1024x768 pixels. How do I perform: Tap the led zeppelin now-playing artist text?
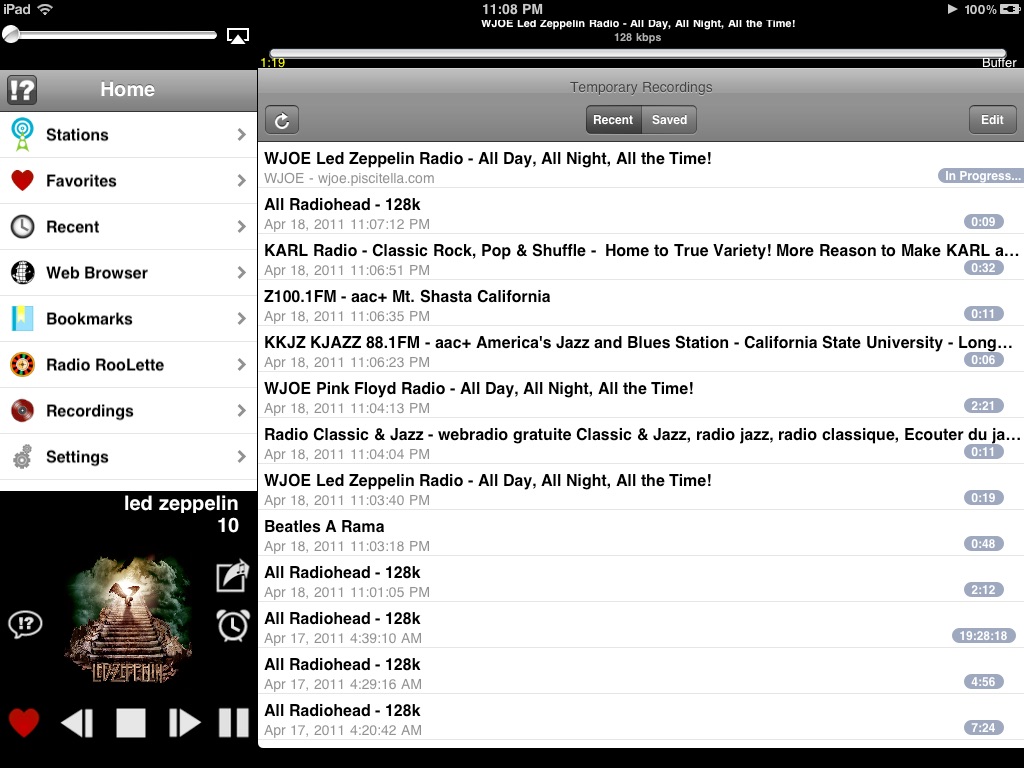[x=181, y=503]
